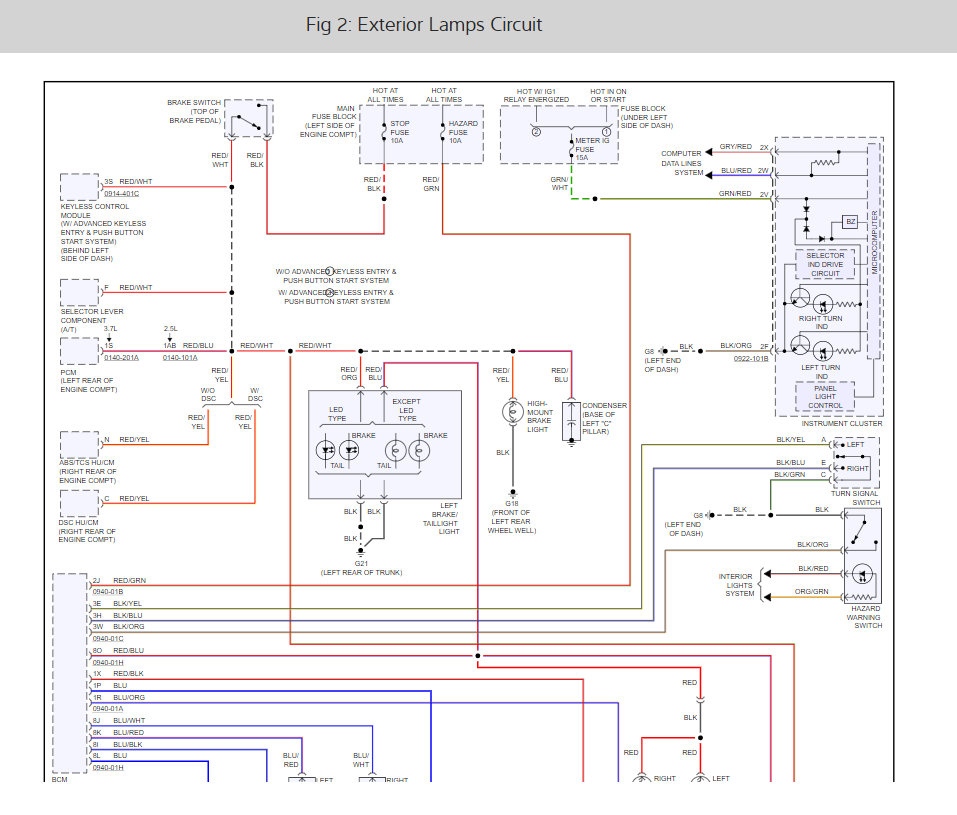
Task: Open the 0140-201A connector link
Action: tap(121, 358)
